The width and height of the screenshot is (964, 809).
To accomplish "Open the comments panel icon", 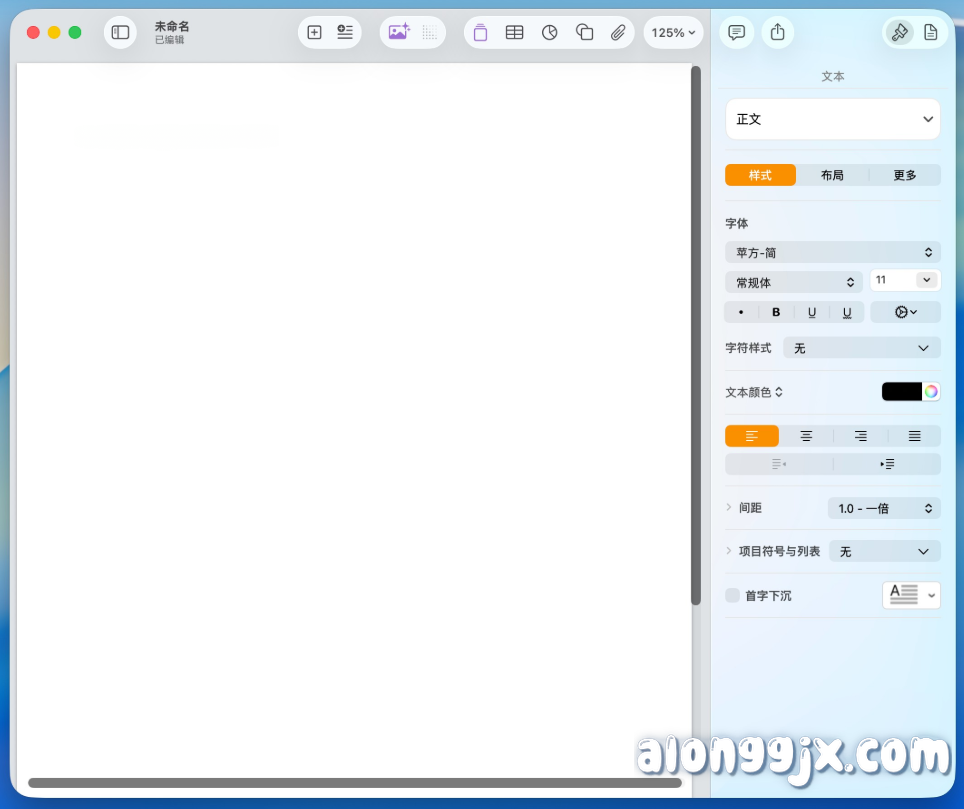I will click(x=737, y=32).
